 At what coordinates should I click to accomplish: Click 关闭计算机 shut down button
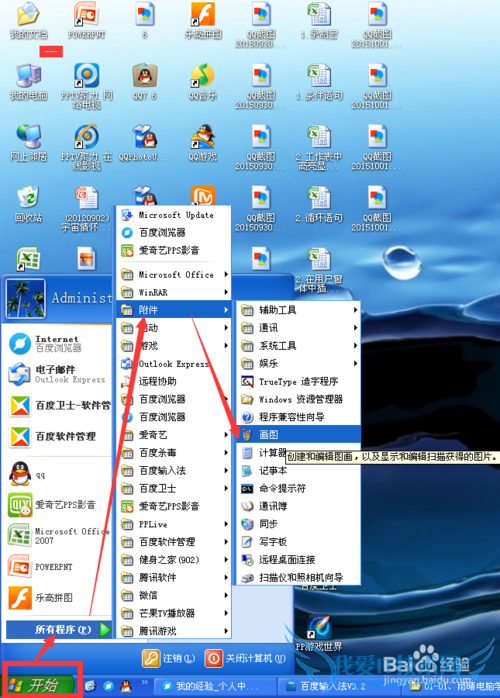tap(245, 658)
